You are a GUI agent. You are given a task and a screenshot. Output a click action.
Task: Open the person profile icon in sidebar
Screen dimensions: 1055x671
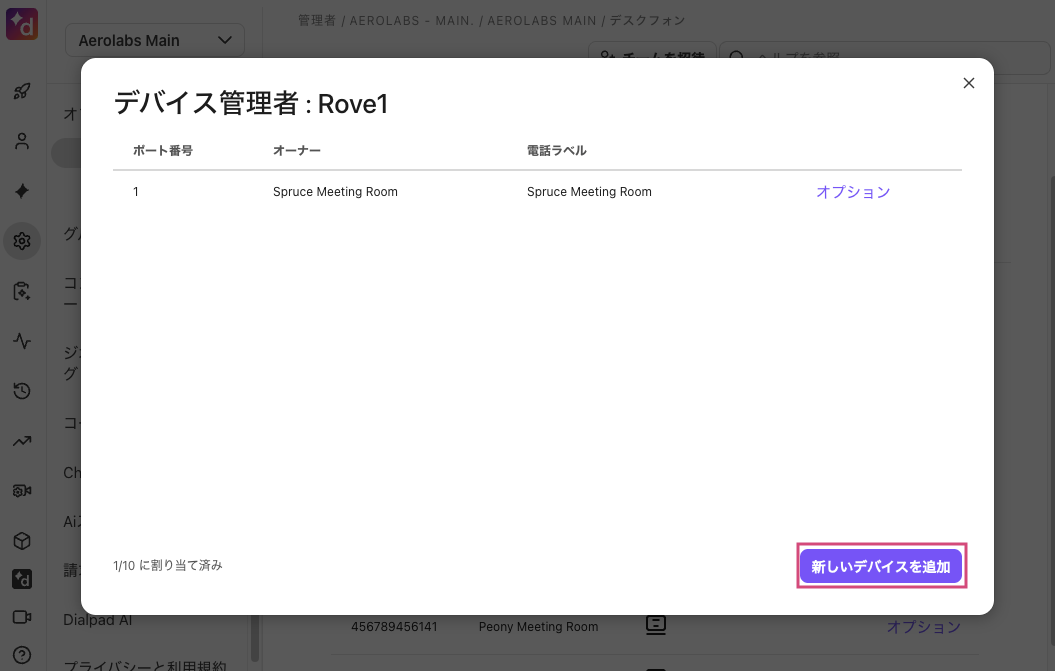22,141
